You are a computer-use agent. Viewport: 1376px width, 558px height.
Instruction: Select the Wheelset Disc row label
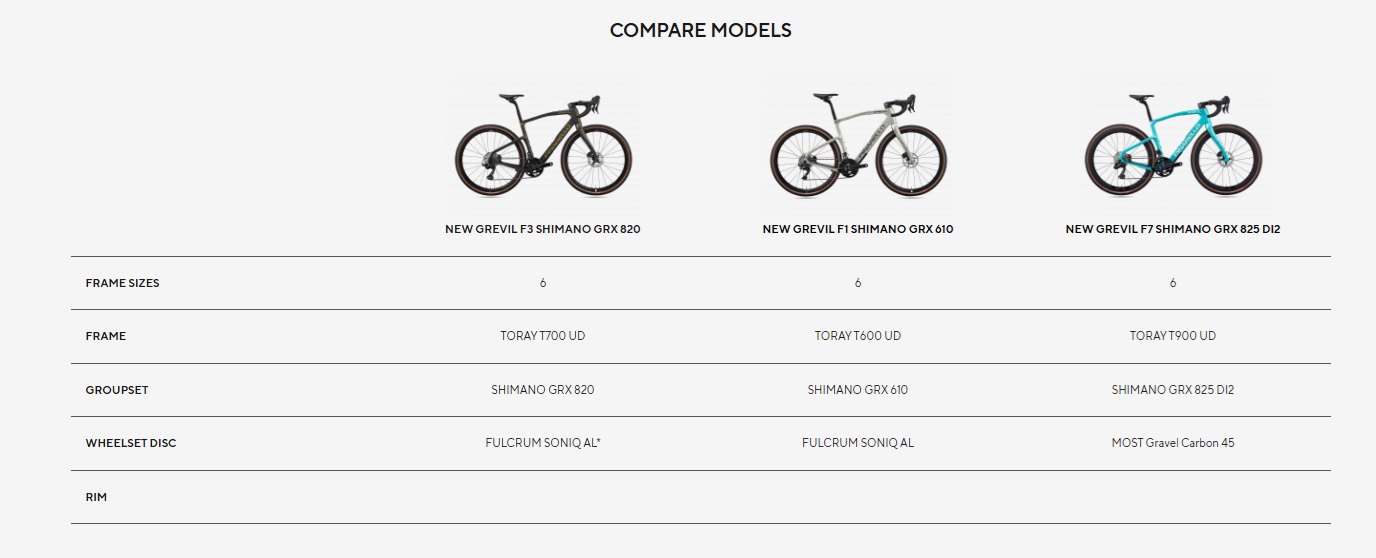pos(131,443)
